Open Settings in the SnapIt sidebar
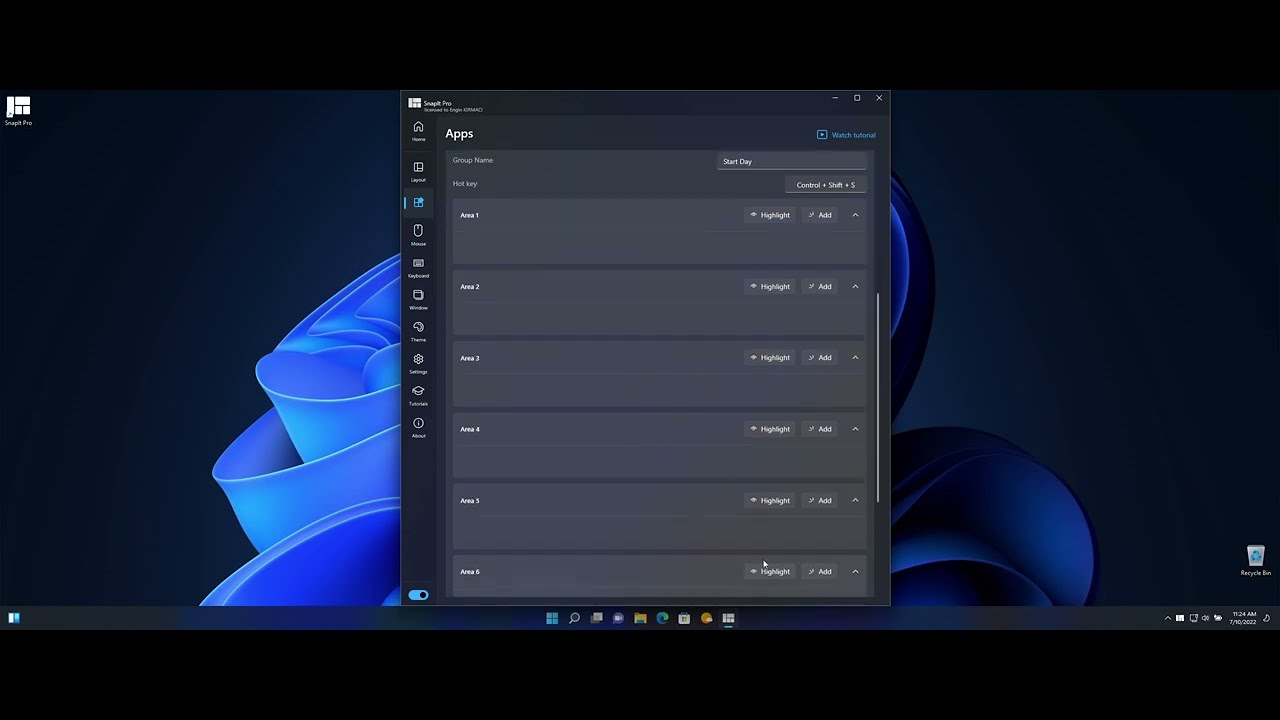1280x720 pixels. (x=418, y=363)
